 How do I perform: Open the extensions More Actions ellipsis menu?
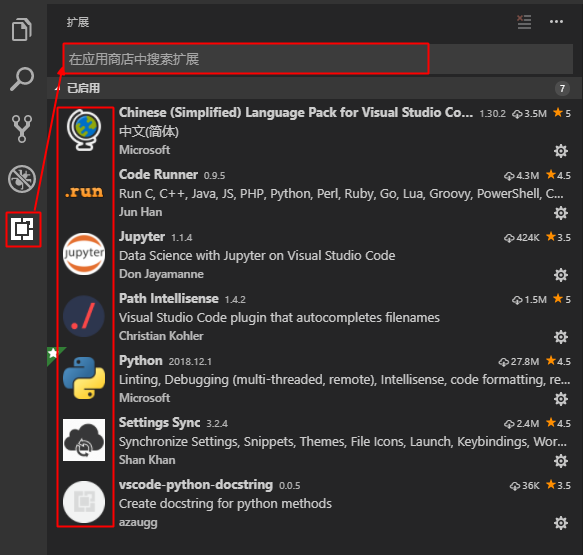556,22
